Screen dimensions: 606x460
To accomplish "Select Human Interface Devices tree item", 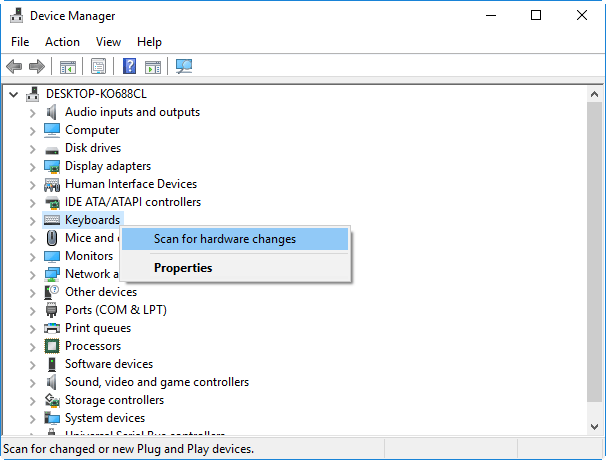I will click(130, 184).
